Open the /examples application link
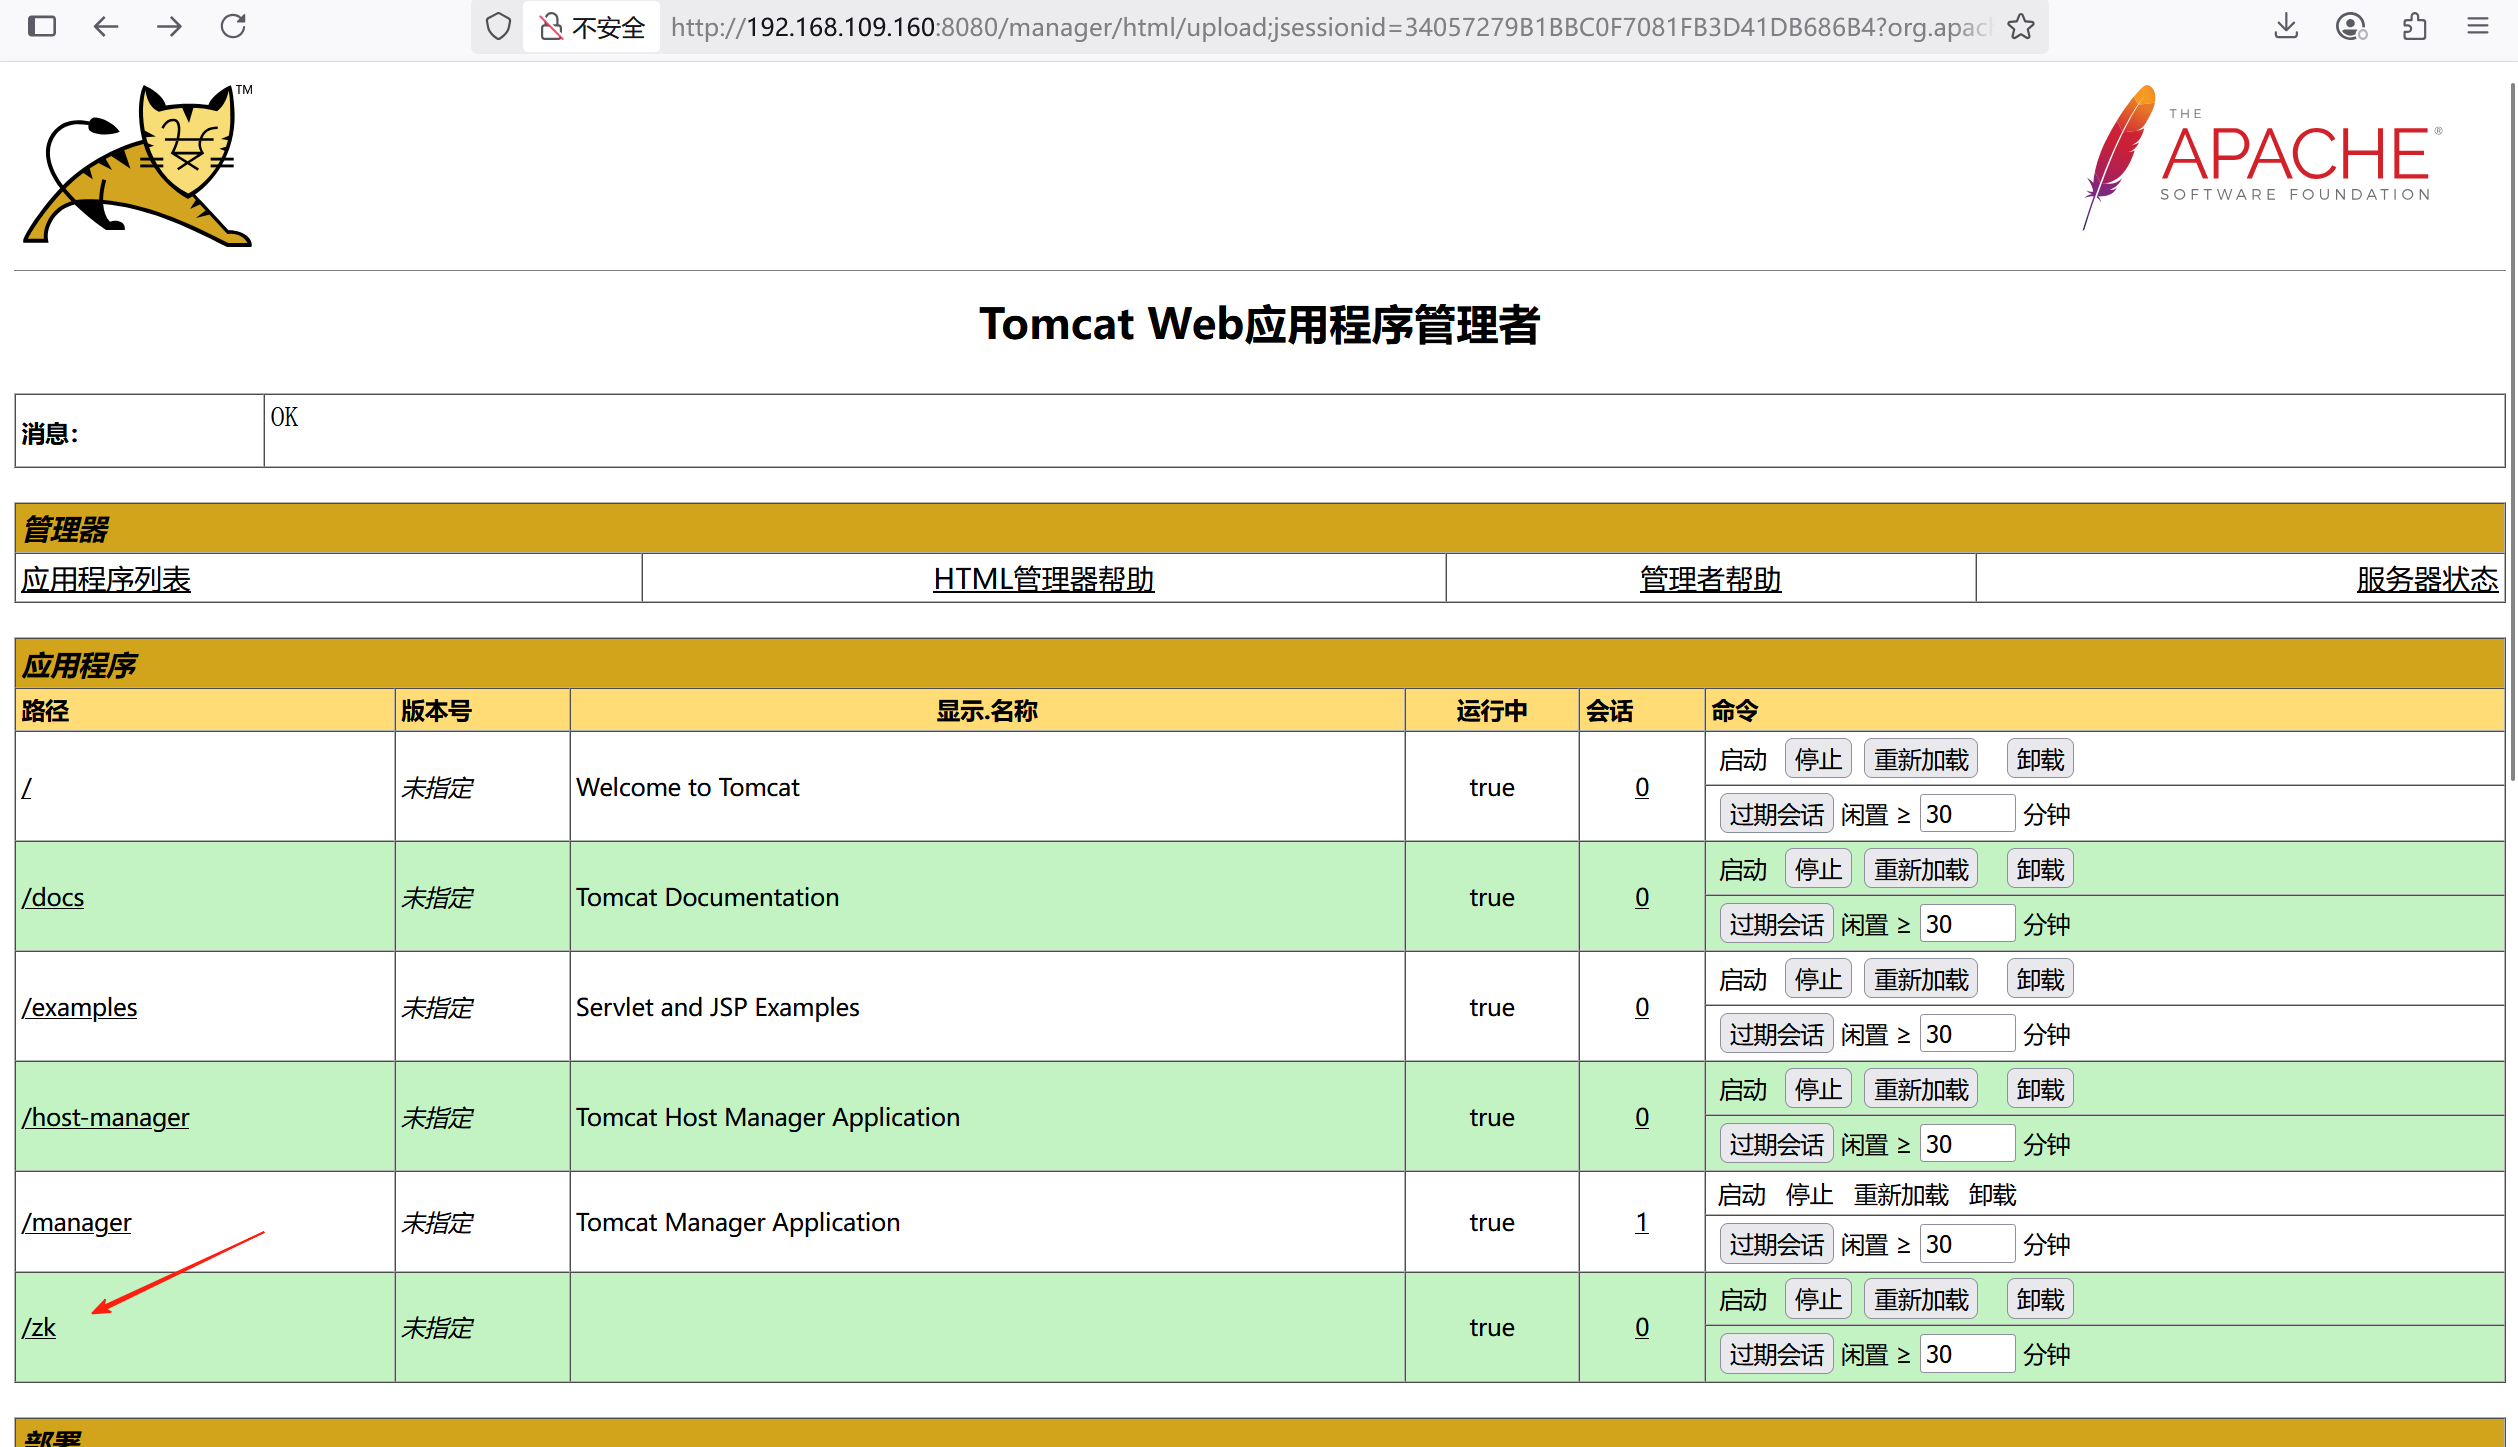The height and width of the screenshot is (1447, 2518). click(x=79, y=1007)
